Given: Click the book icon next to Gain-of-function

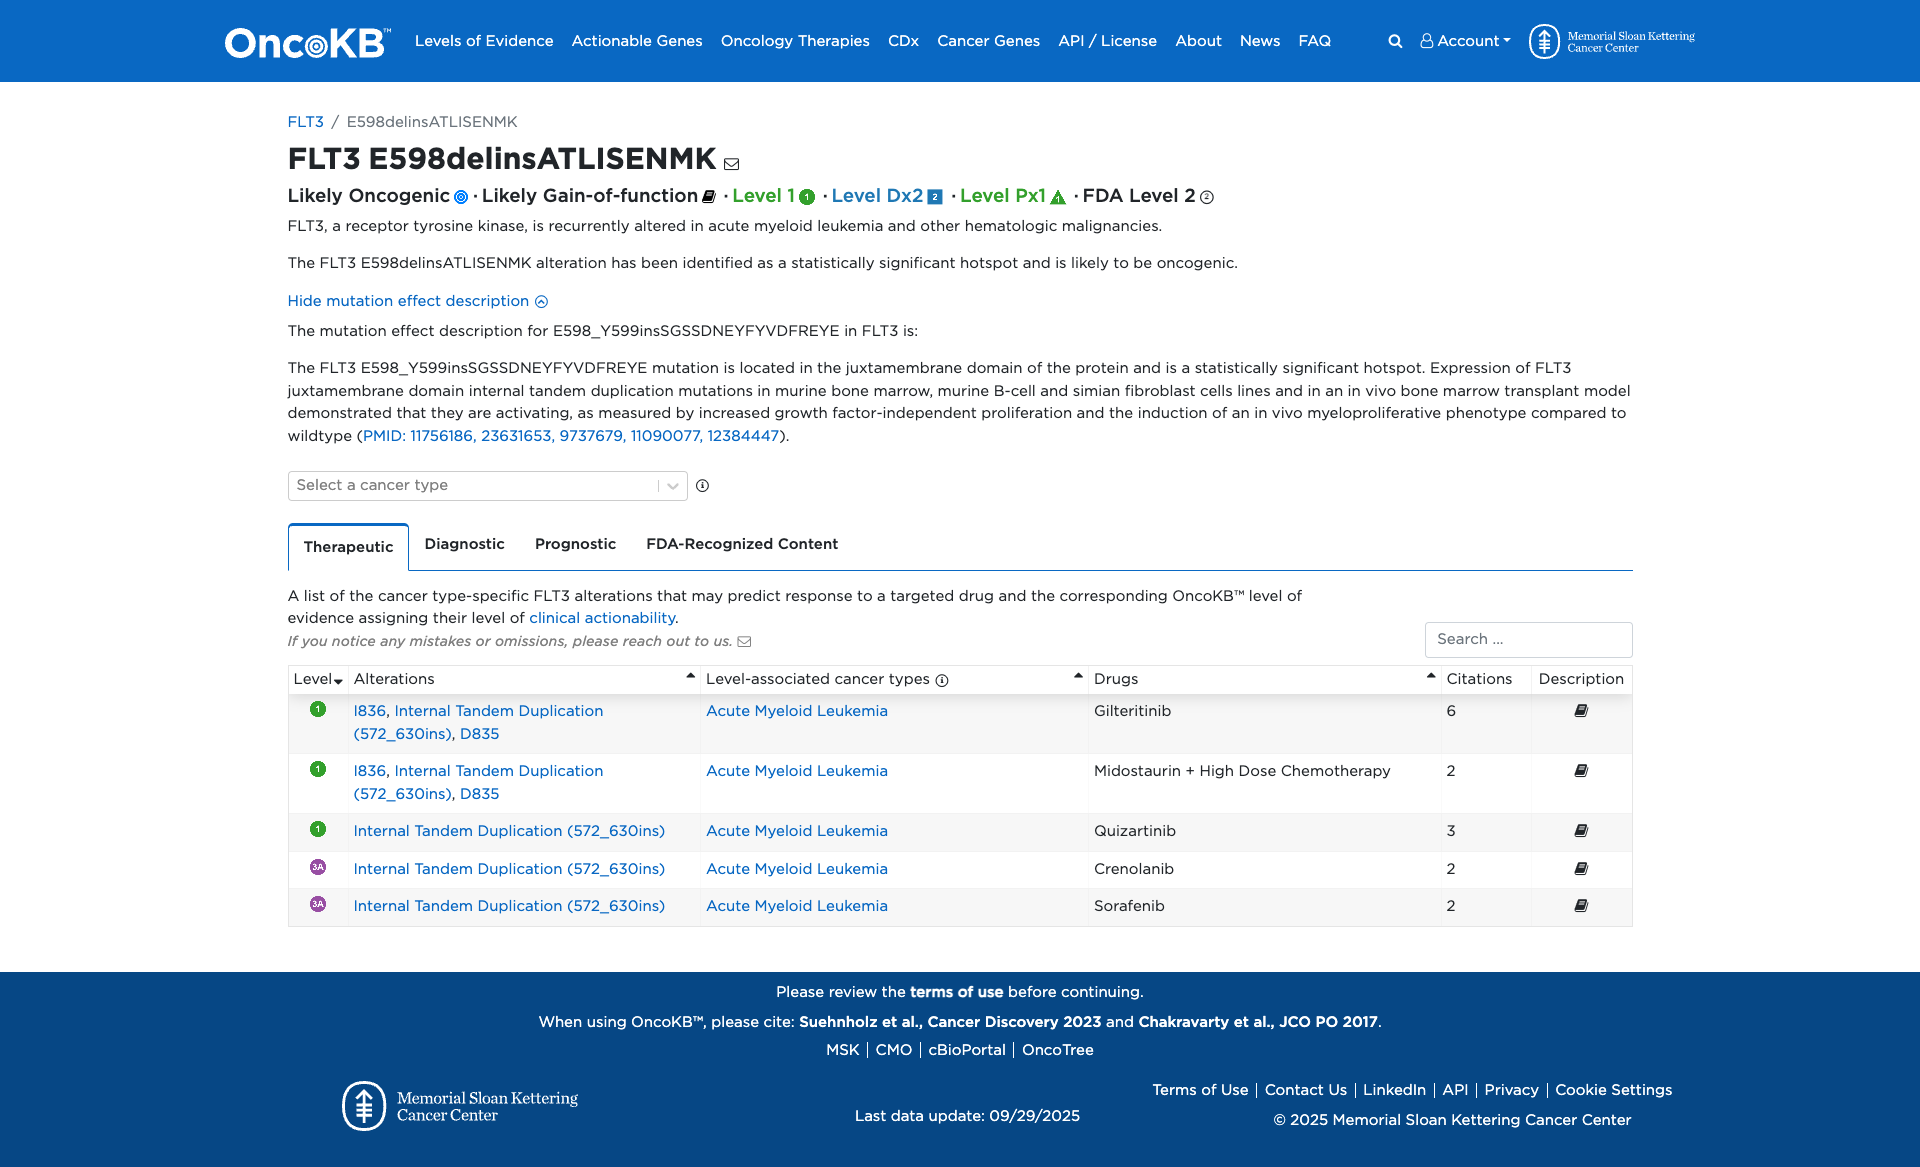Looking at the screenshot, I should [709, 197].
